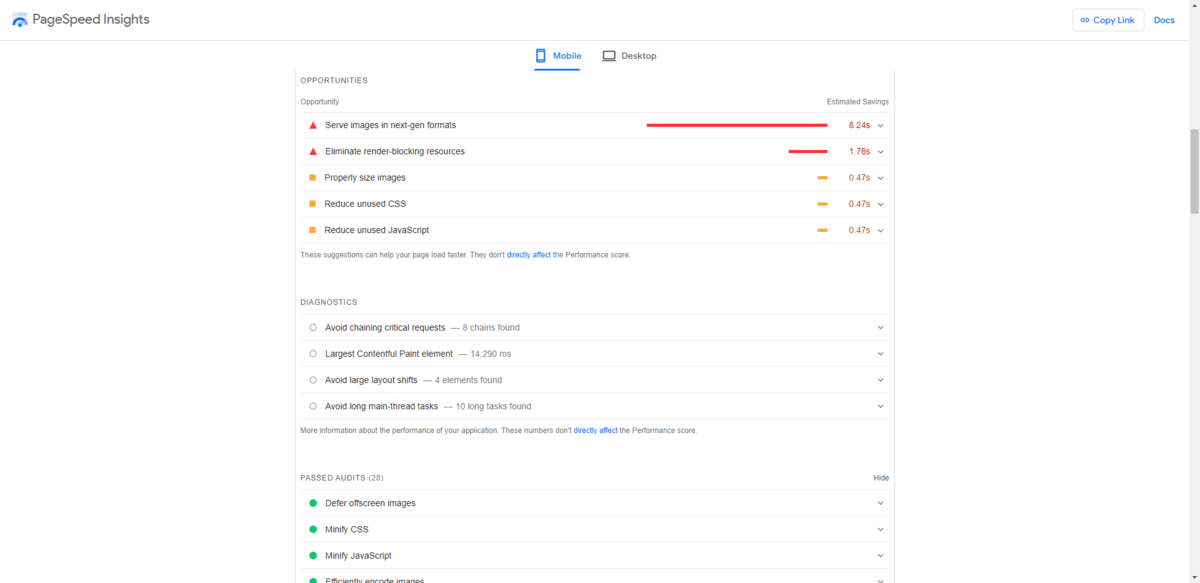Click the PageSpeed Insights logo icon
1200x583 pixels.
(20, 20)
